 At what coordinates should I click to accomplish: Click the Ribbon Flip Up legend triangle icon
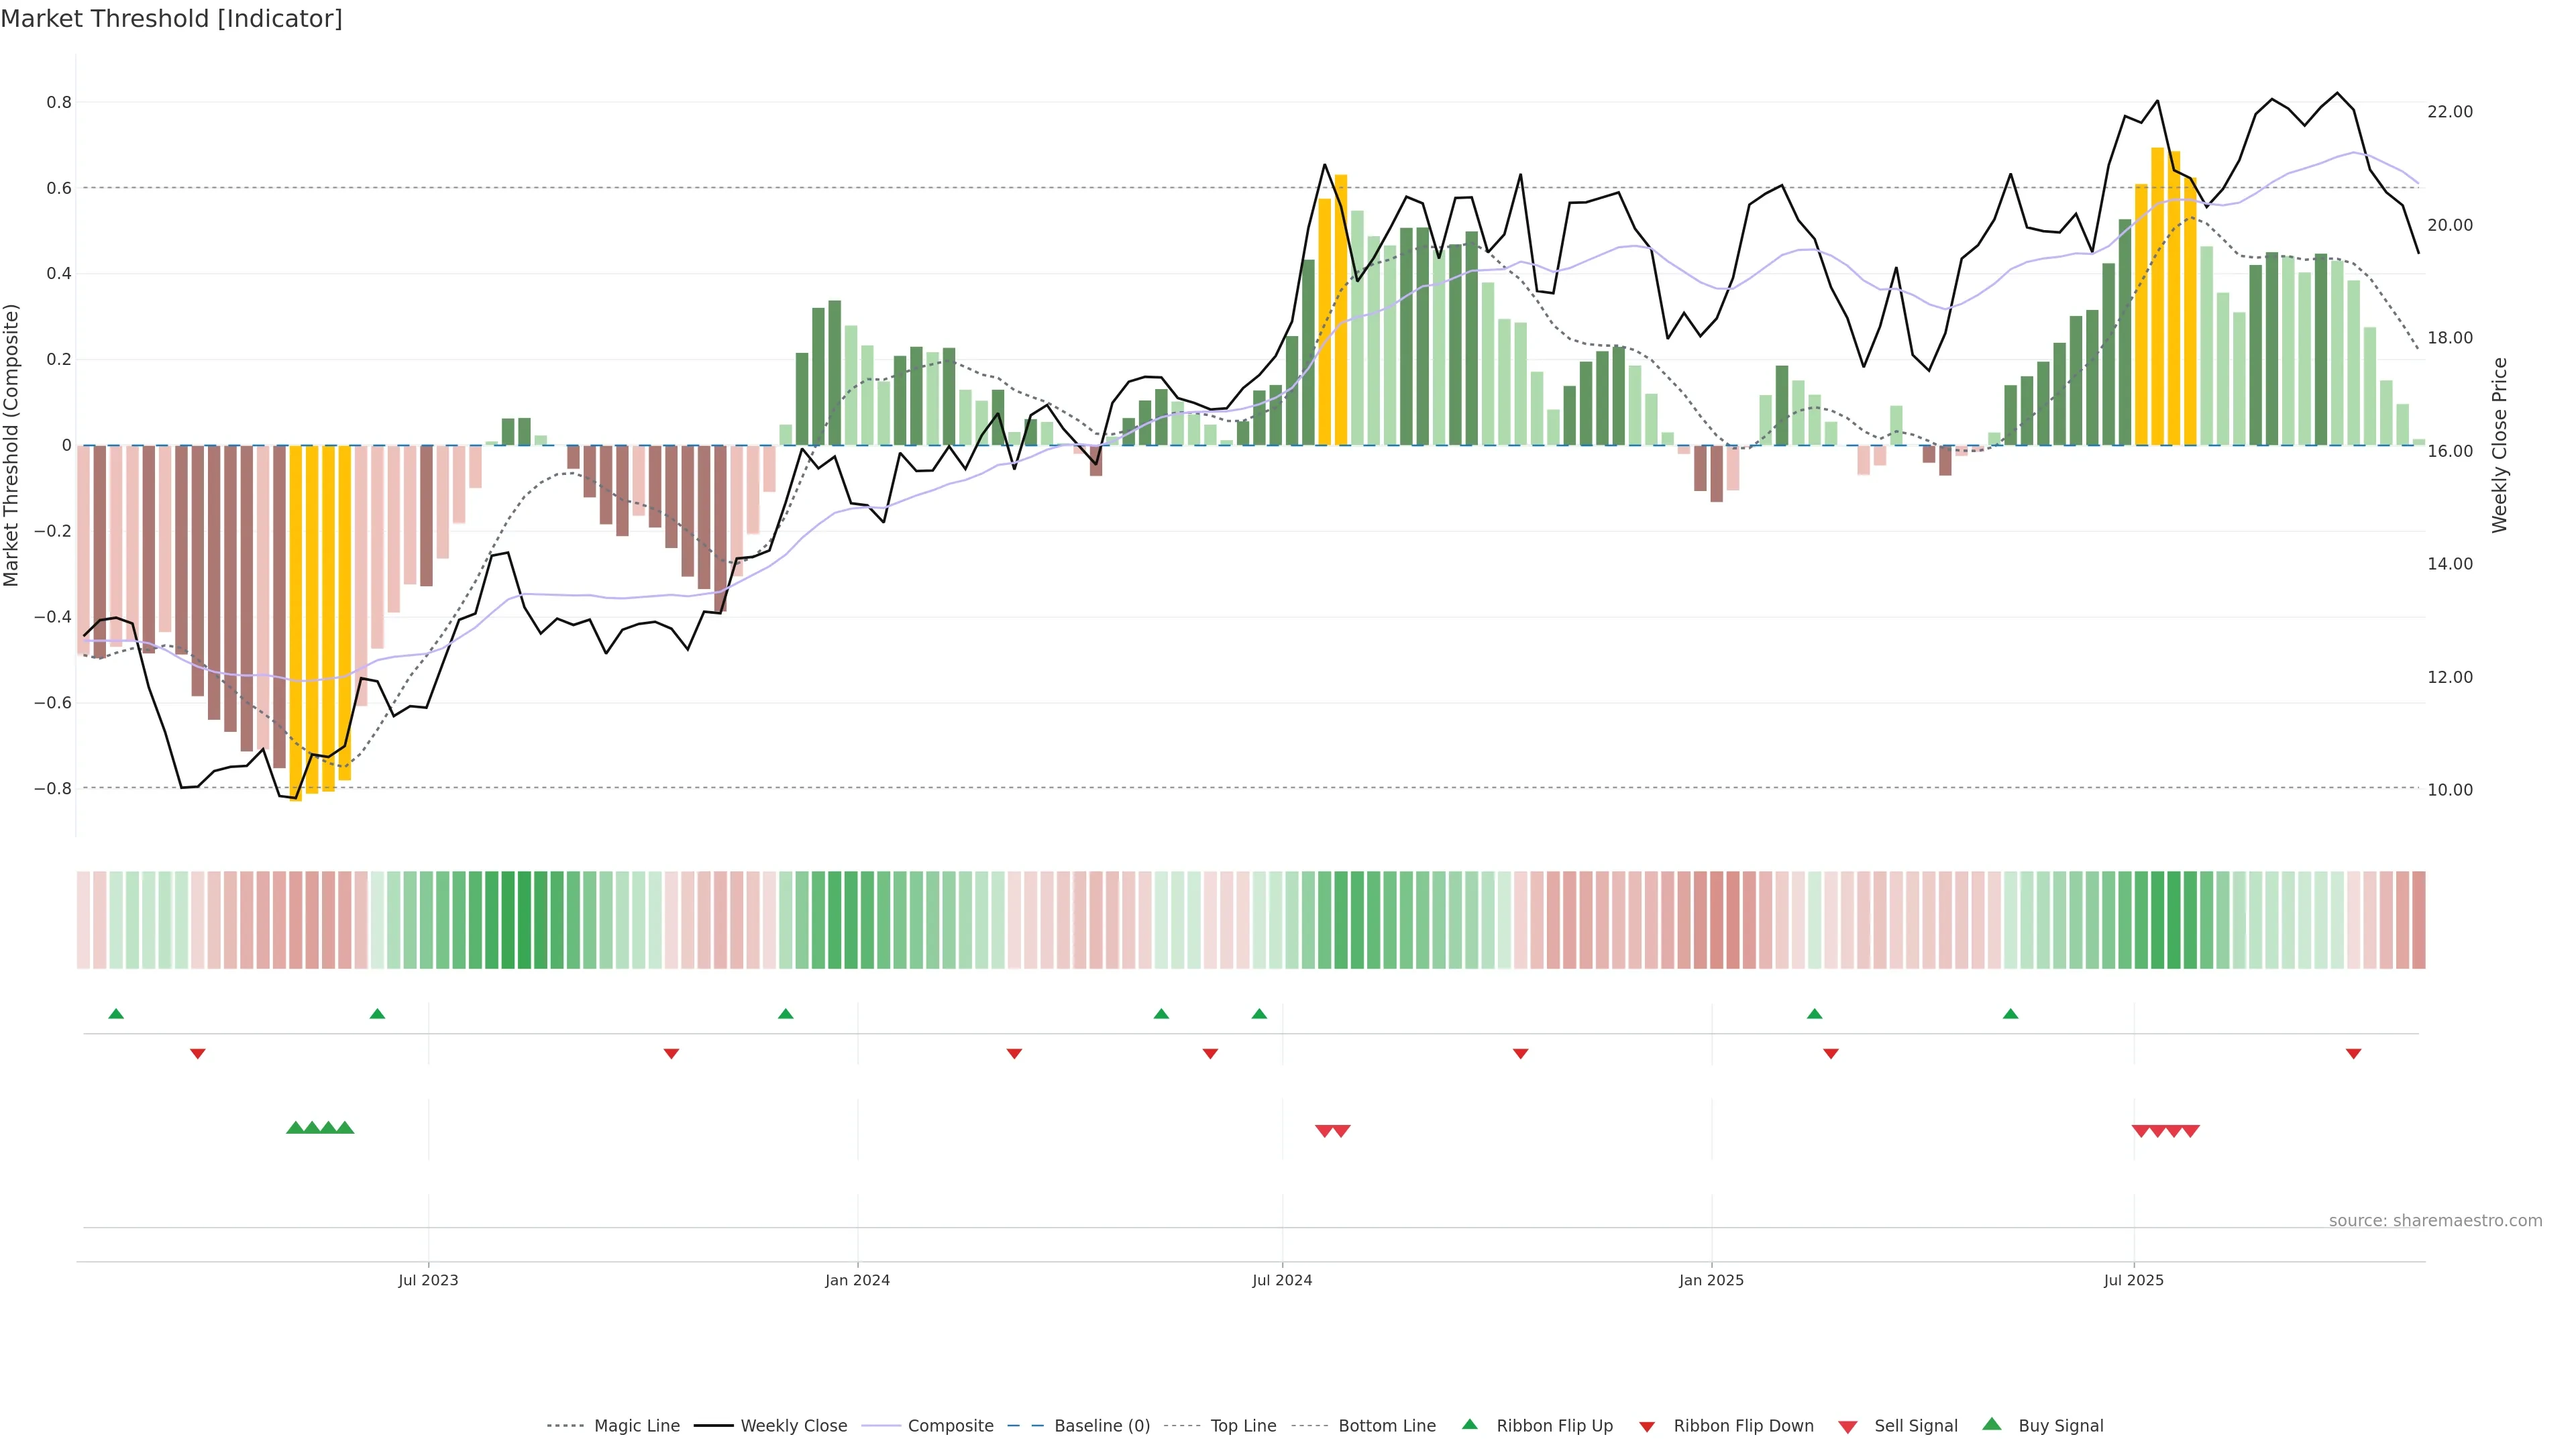1469,1424
